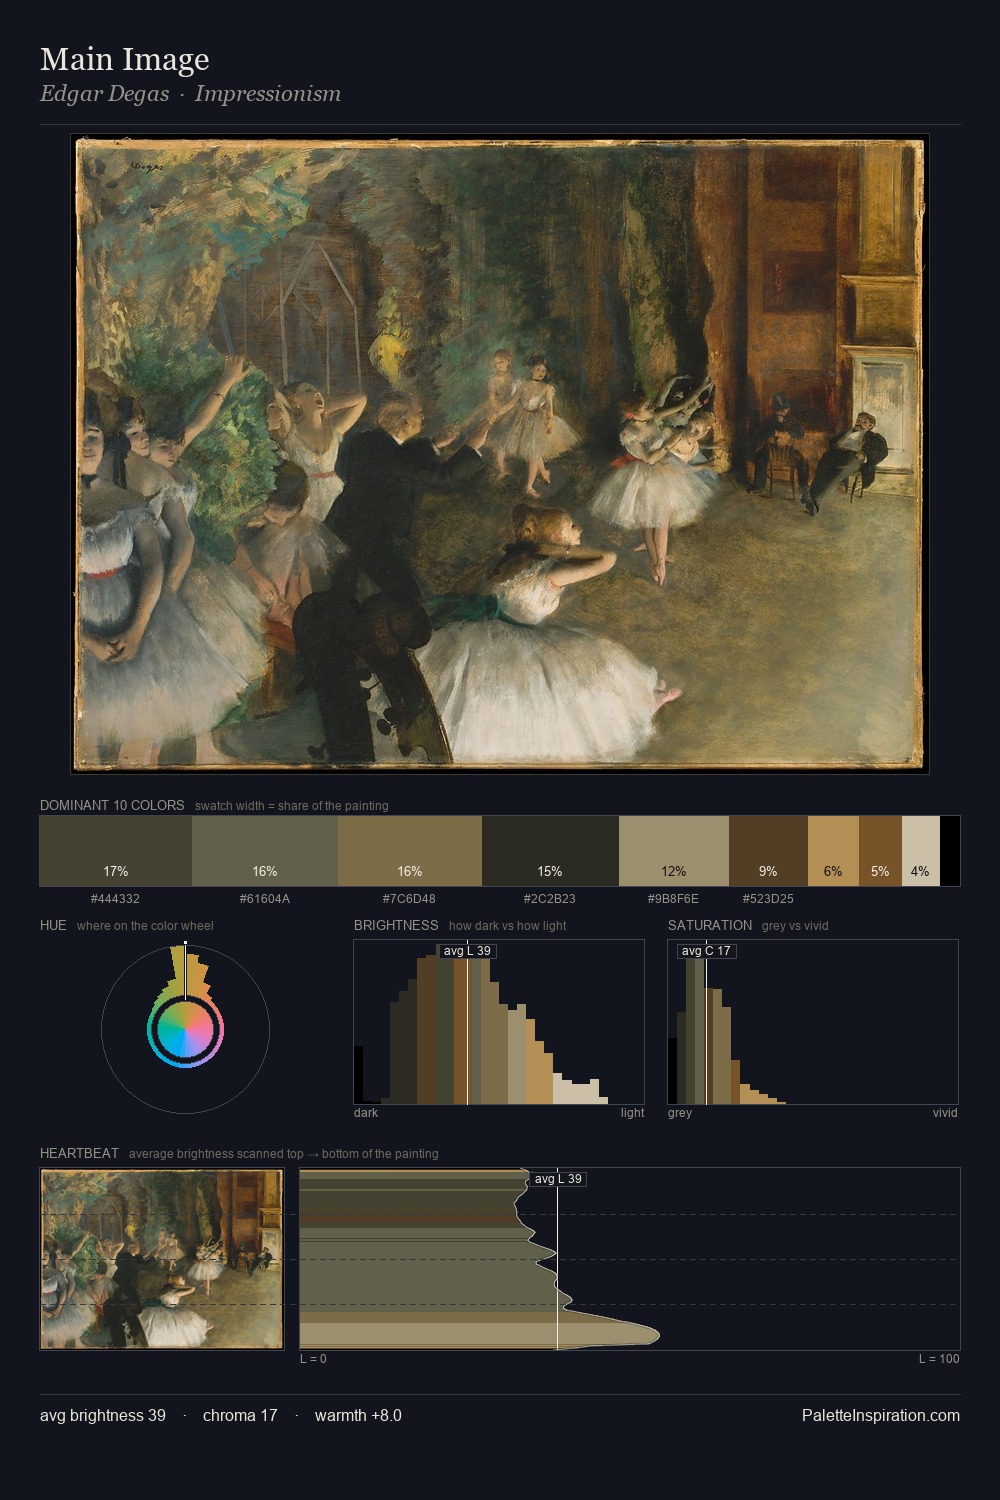Pick the 15% near-black swatch #2C2B23
This screenshot has height=1500, width=1000.
pos(550,851)
